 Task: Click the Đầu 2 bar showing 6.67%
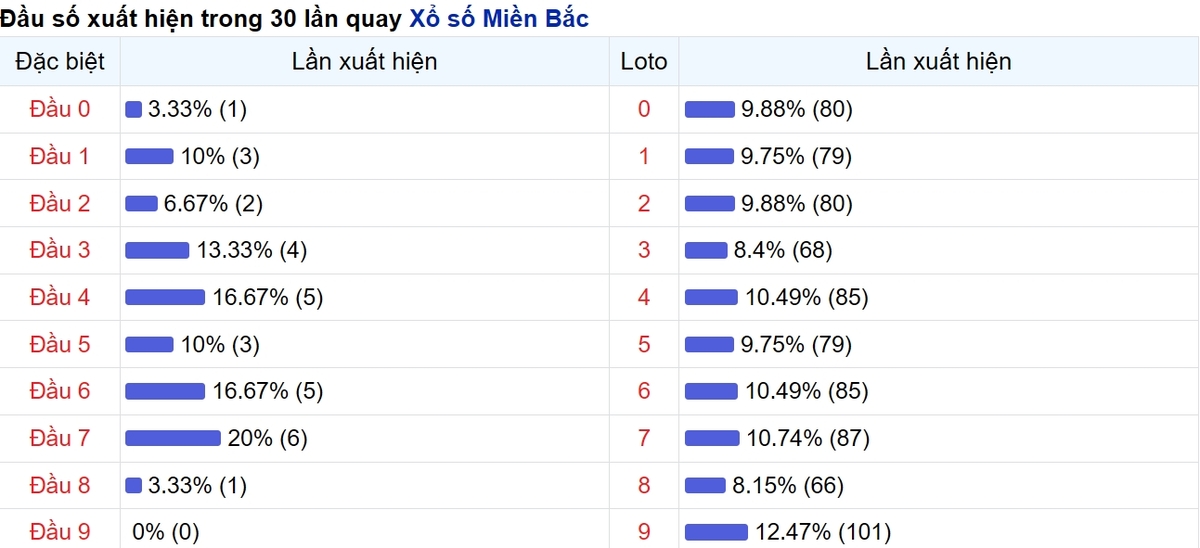(x=141, y=203)
